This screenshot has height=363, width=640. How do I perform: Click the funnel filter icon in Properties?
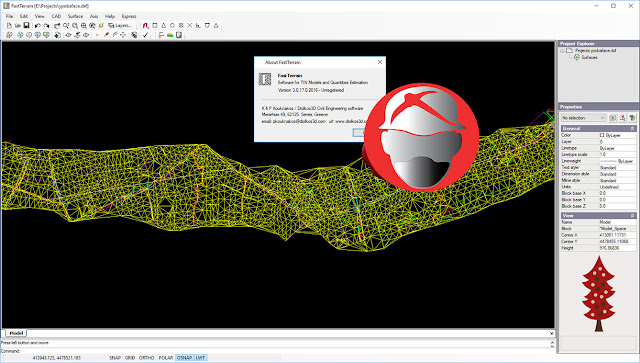click(632, 118)
